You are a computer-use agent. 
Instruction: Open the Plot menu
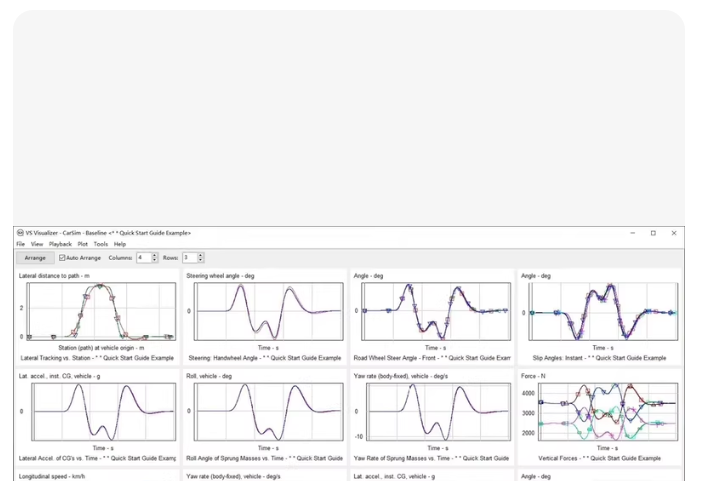83,244
